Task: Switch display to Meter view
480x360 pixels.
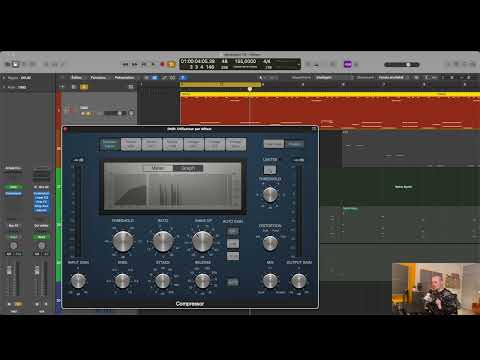Action: click(158, 168)
